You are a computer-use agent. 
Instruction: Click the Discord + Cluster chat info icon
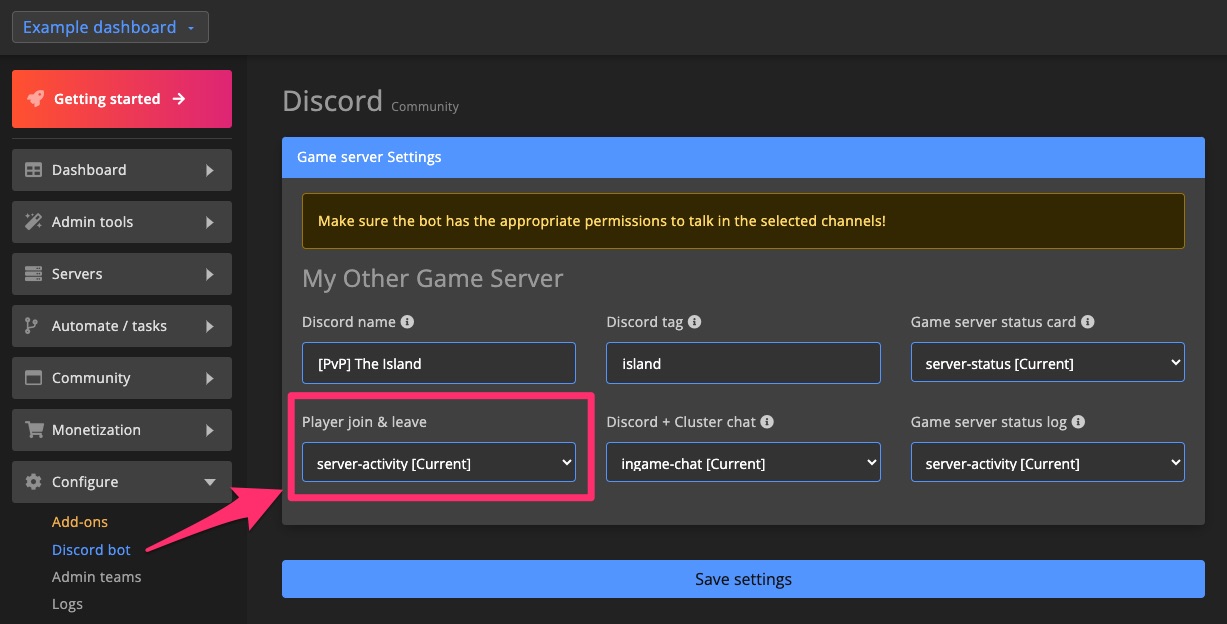(x=767, y=421)
